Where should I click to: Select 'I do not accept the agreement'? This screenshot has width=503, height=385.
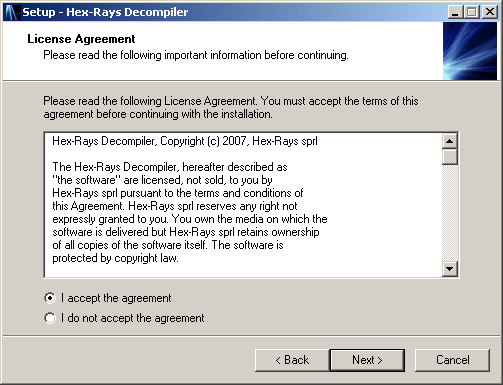tap(50, 318)
